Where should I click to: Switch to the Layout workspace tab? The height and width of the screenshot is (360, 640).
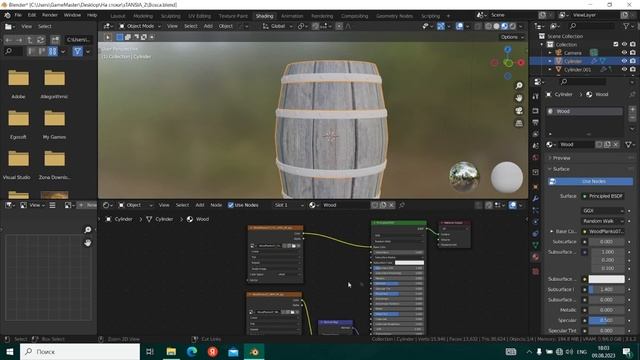(118, 16)
